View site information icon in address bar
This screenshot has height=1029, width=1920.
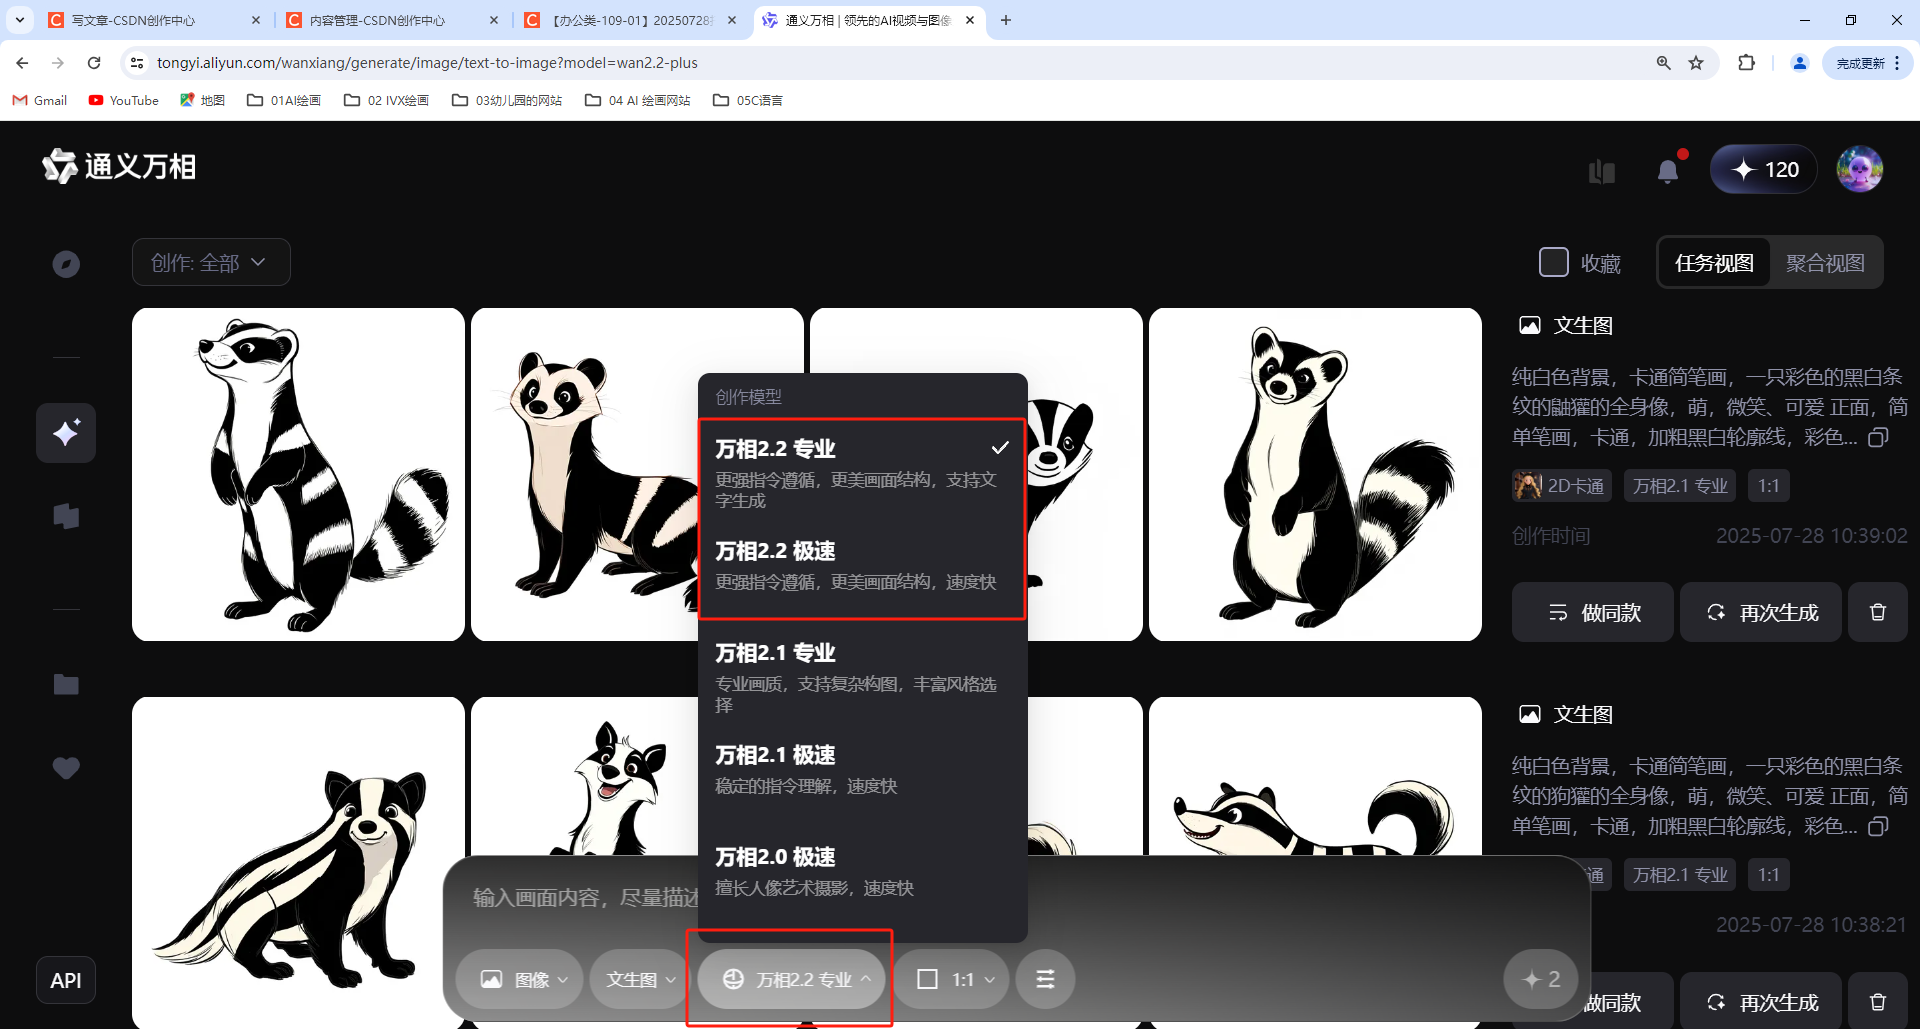(137, 63)
